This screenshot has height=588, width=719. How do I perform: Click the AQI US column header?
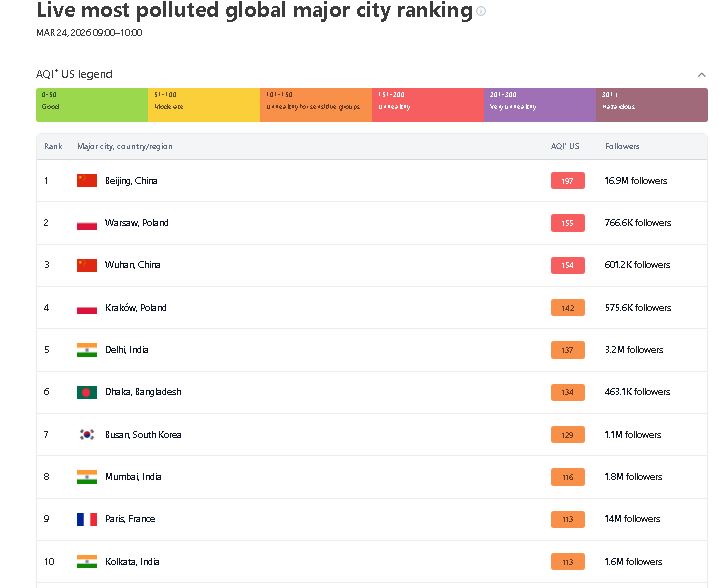tap(565, 146)
